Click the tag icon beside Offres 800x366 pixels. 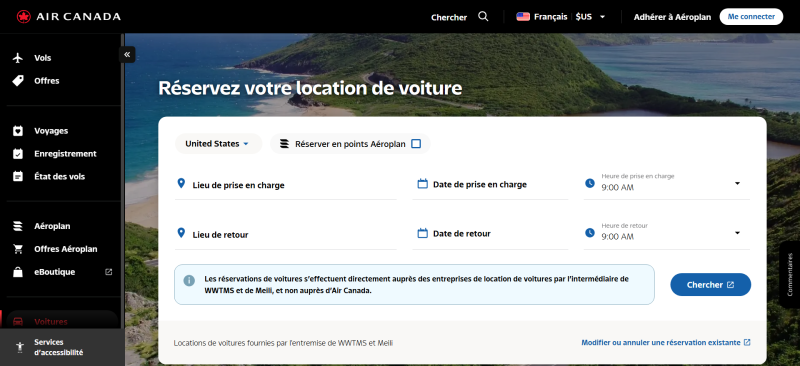(x=18, y=81)
